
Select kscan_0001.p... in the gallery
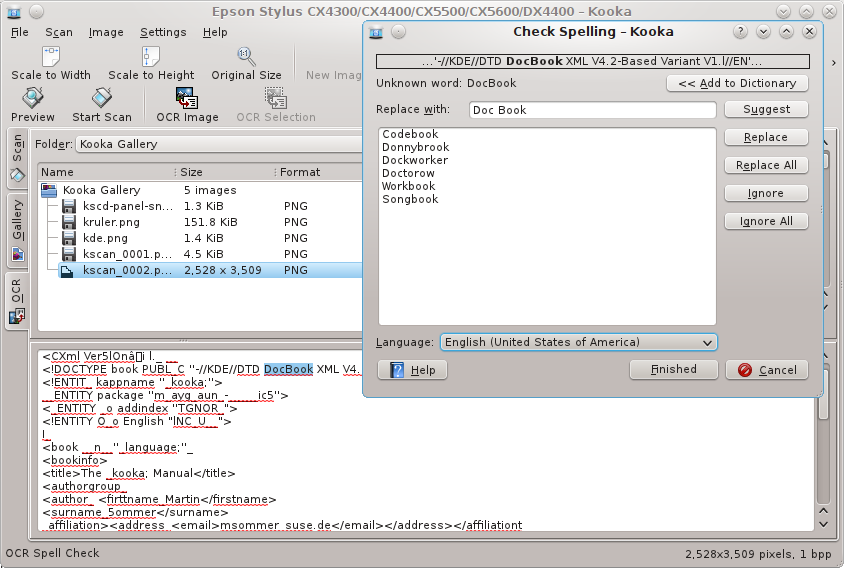click(128, 254)
